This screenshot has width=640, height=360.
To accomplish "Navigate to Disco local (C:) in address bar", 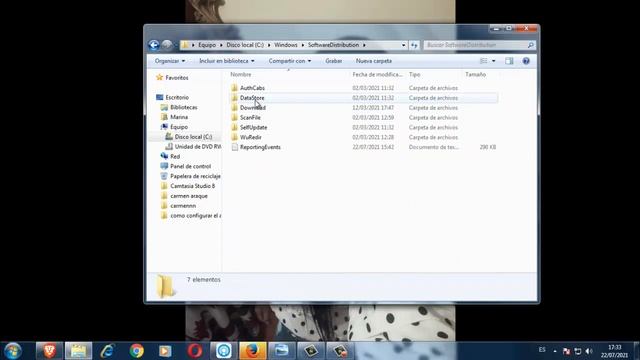I will [245, 45].
